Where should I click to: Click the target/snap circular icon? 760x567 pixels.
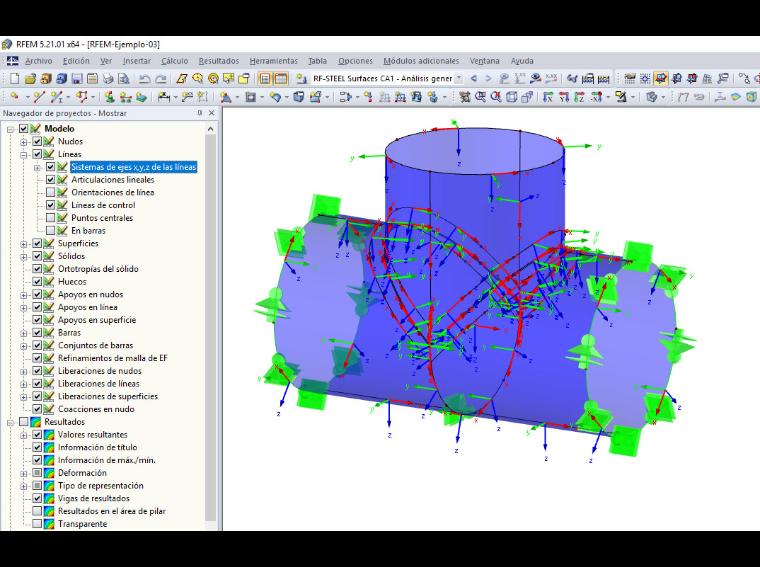[x=213, y=79]
